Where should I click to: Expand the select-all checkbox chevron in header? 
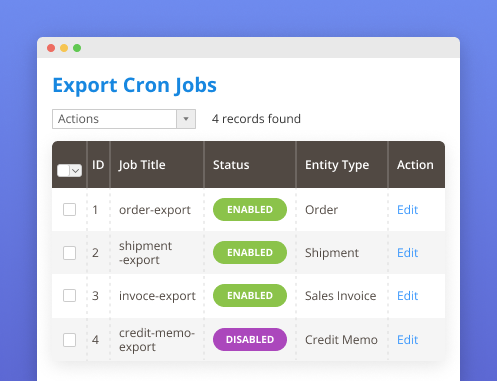point(76,171)
